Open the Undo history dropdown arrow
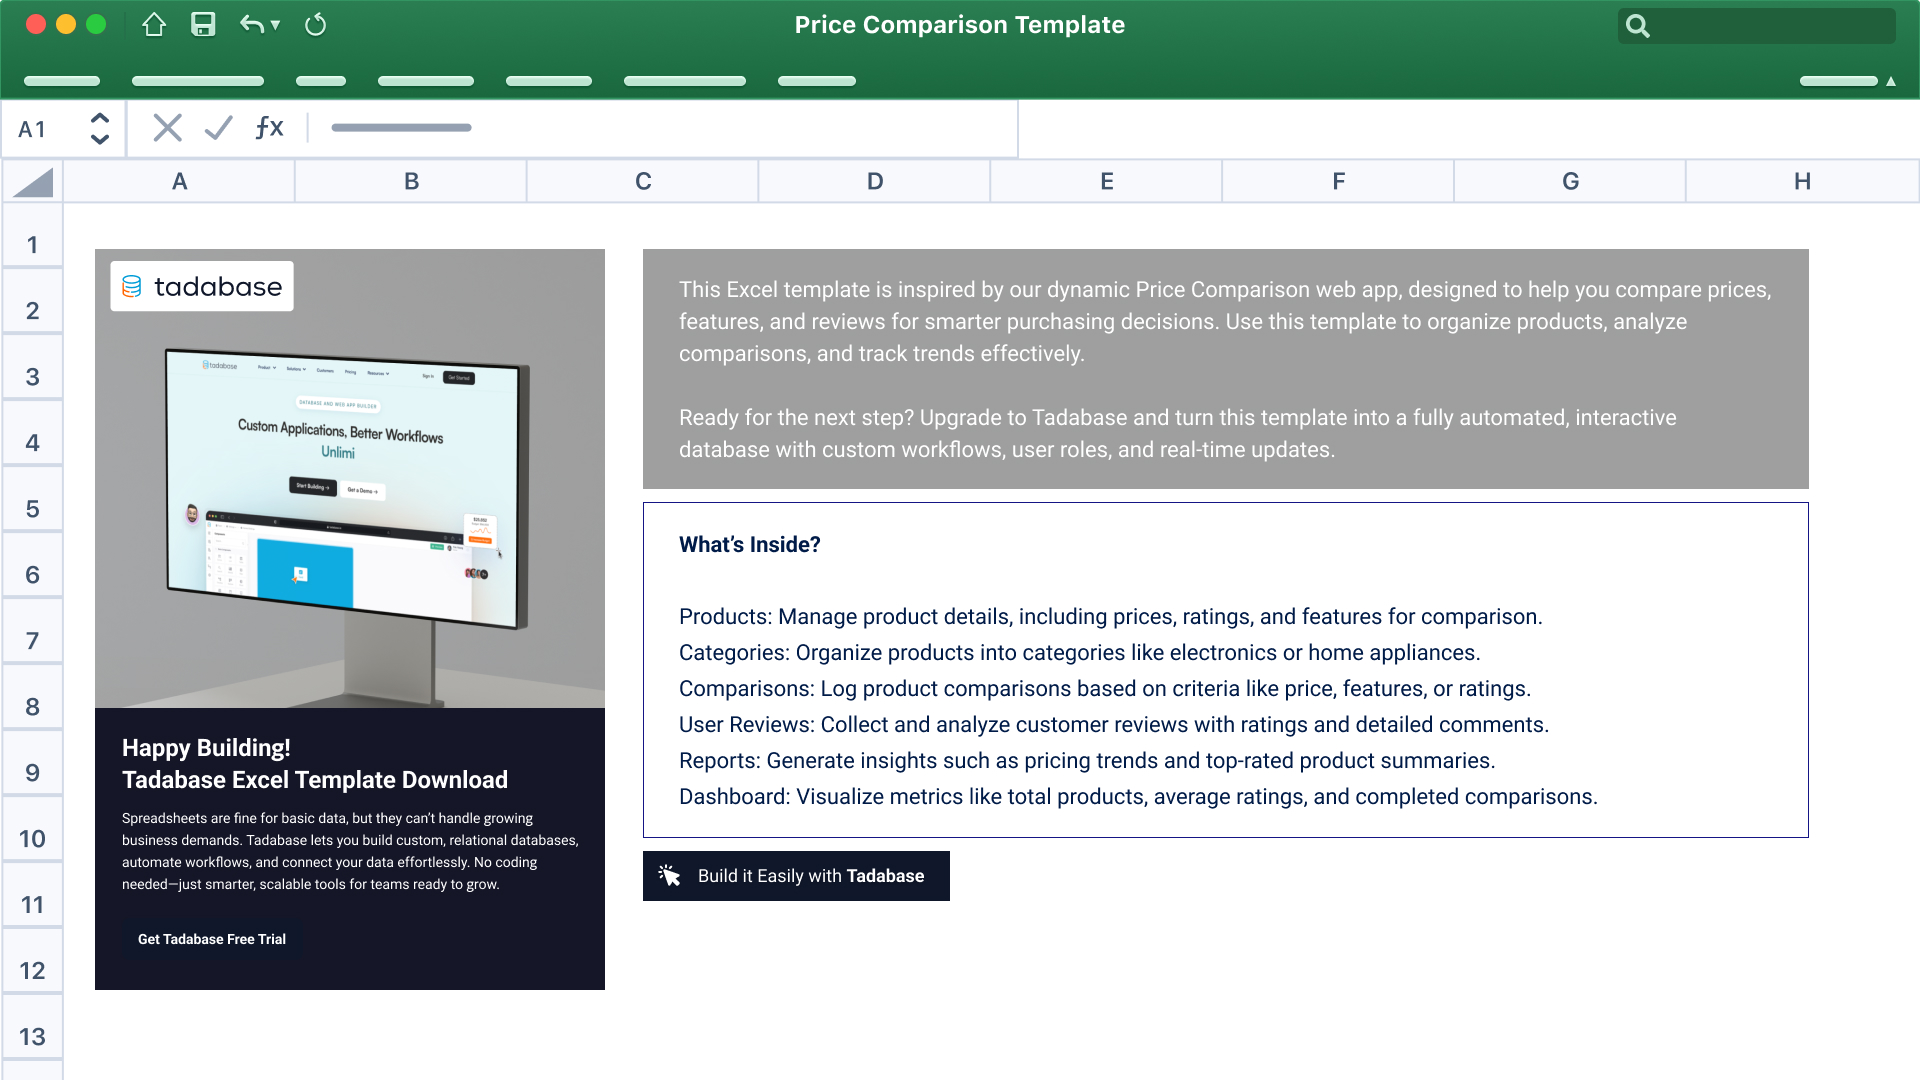1920x1080 pixels. [x=275, y=25]
